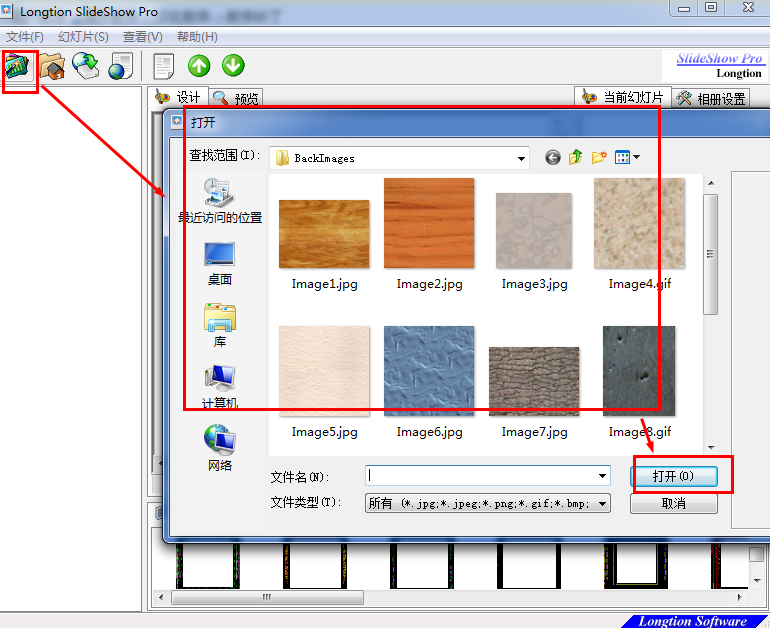Select 计算机 computer location
This screenshot has width=770, height=628.
220,387
